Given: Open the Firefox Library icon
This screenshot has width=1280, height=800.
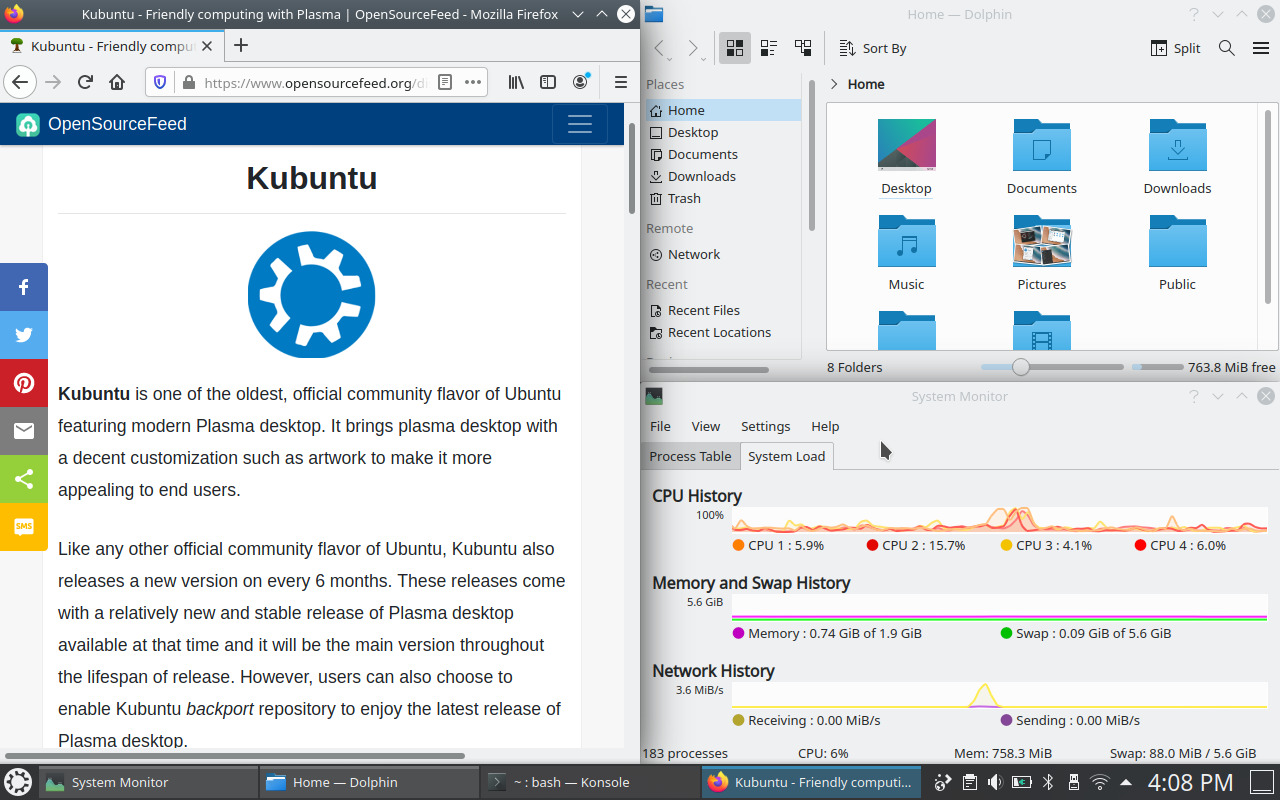Looking at the screenshot, I should click(516, 82).
